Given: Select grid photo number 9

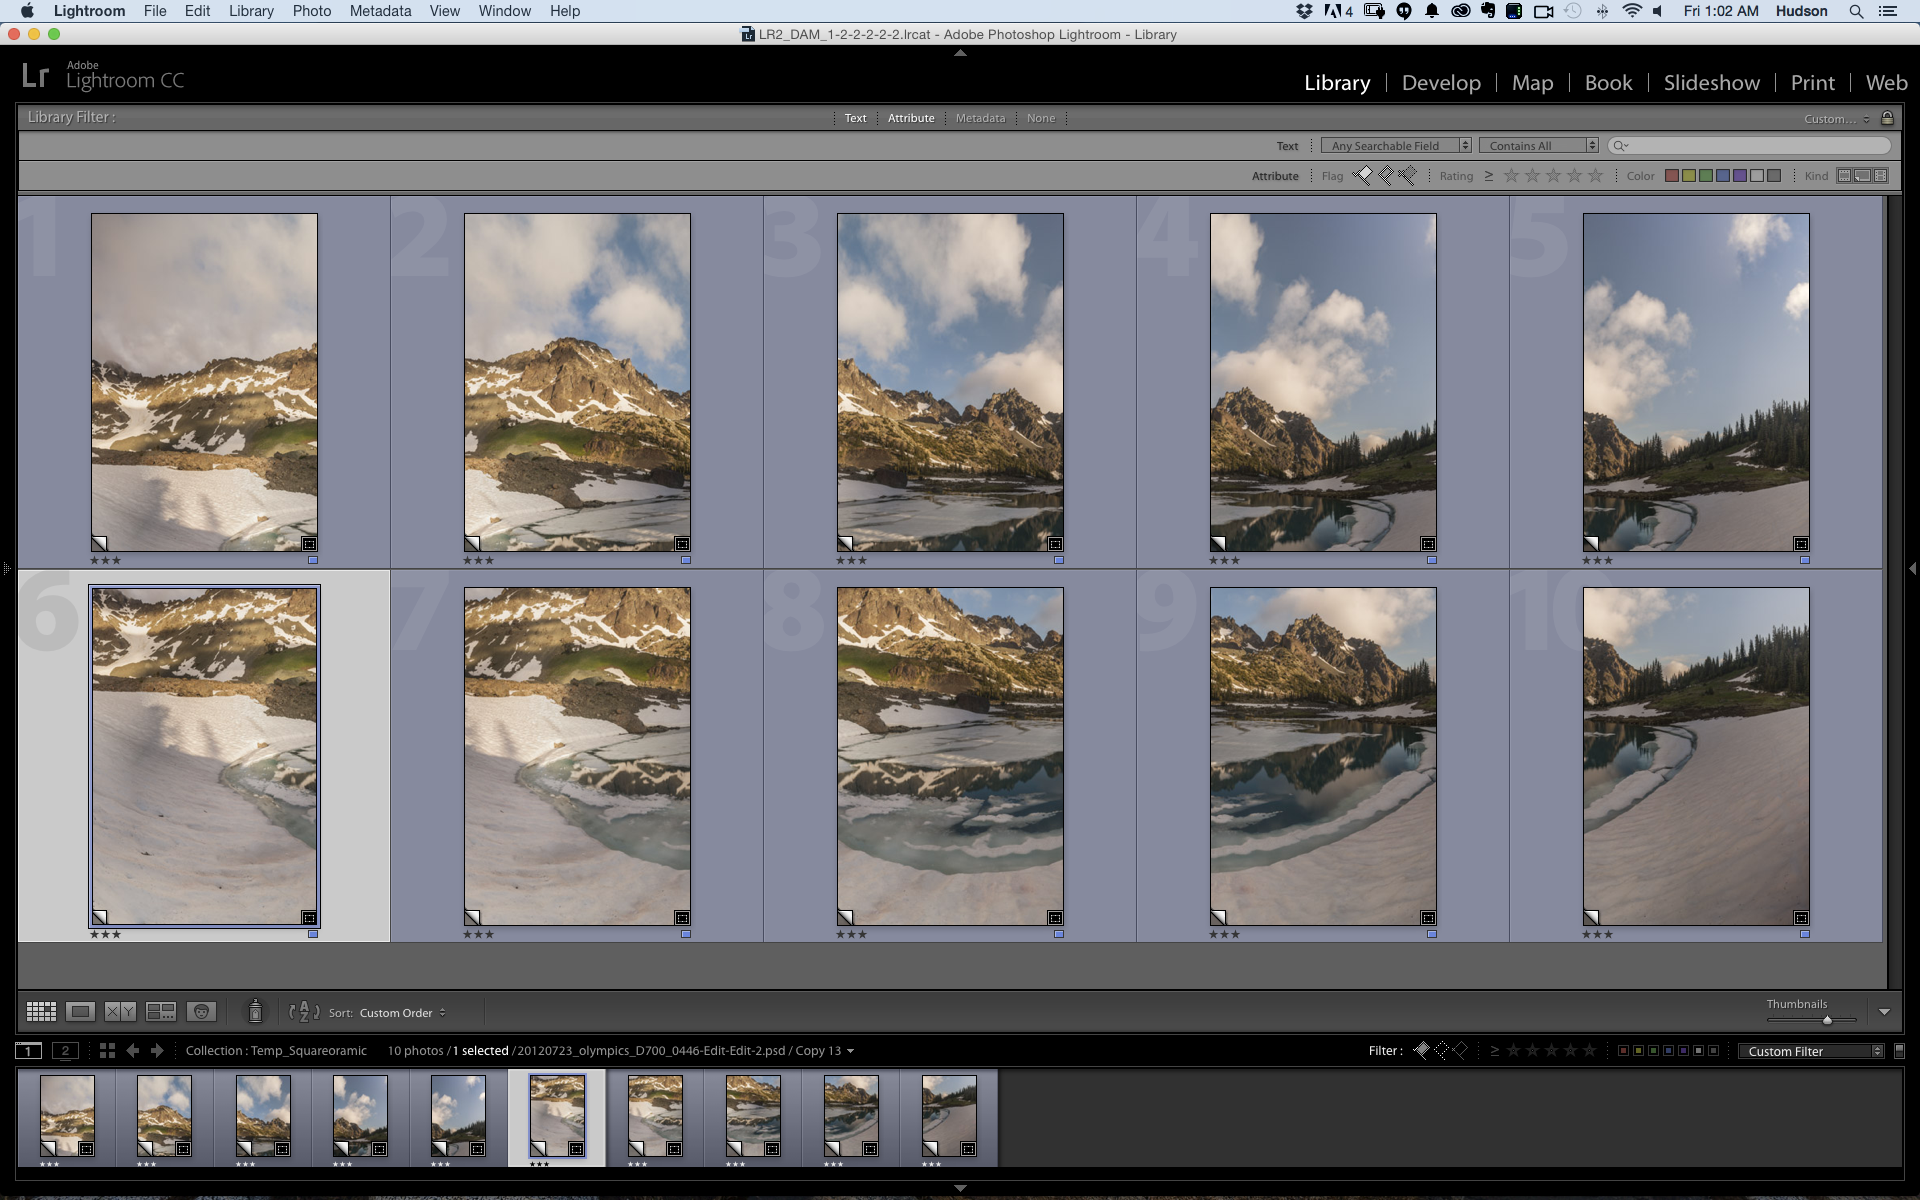Looking at the screenshot, I should (x=1323, y=756).
